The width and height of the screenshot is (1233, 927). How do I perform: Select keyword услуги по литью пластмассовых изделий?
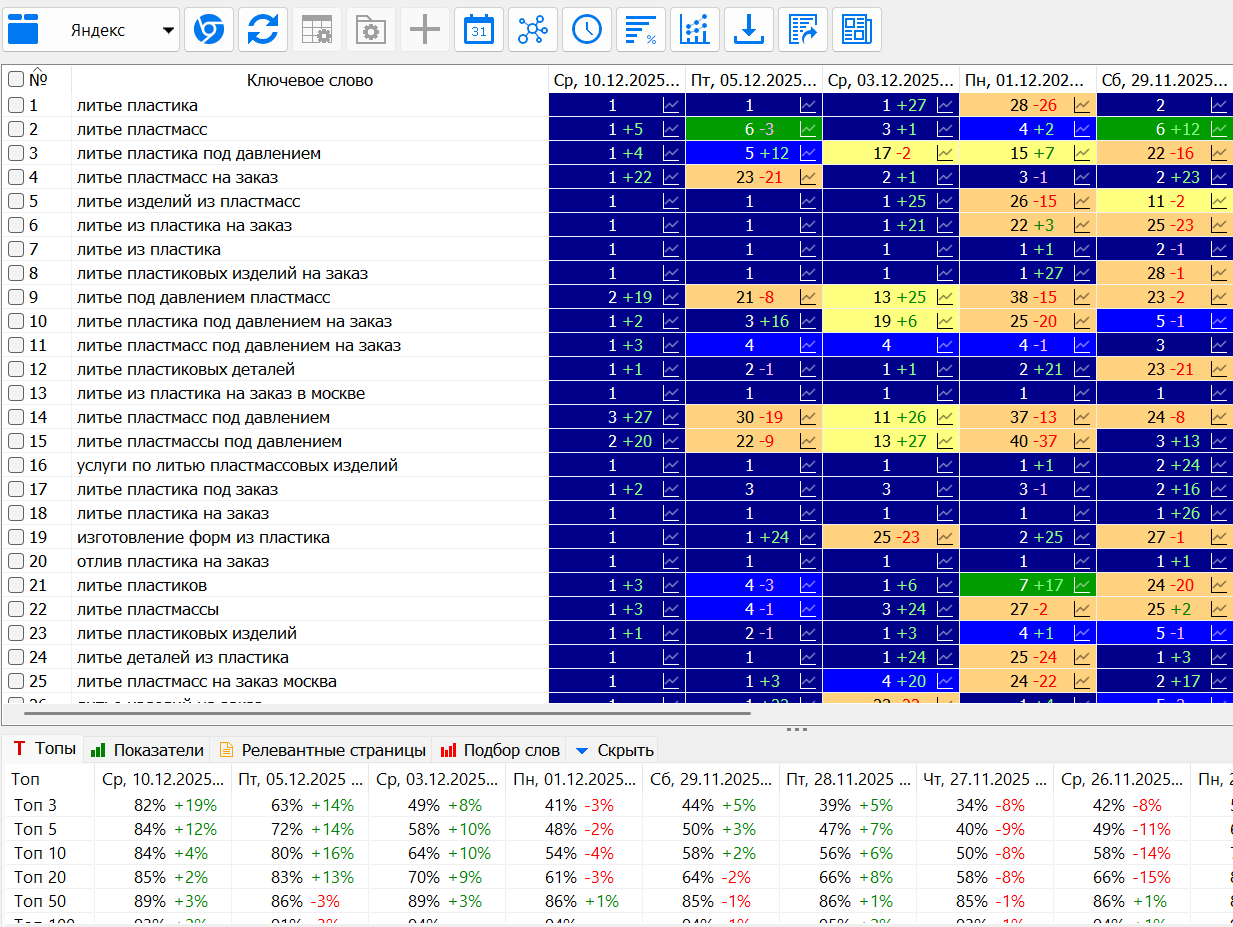tap(237, 465)
